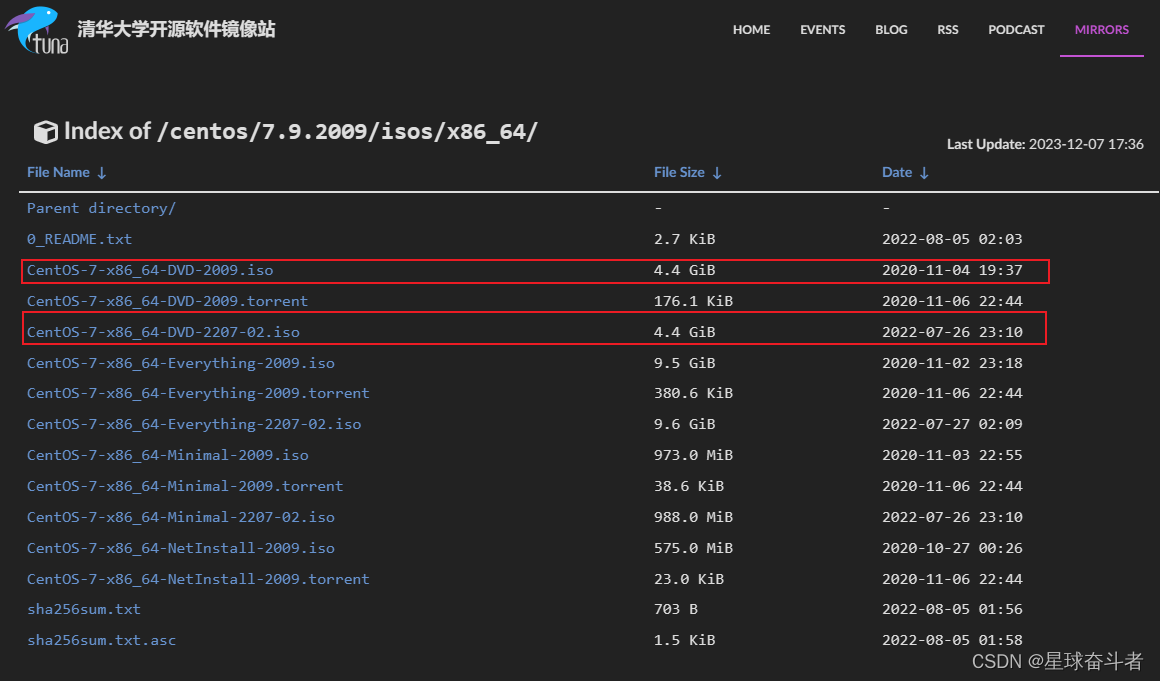1160x681 pixels.
Task: Click the date 2020-10-27 00:26
Action: [x=952, y=549]
